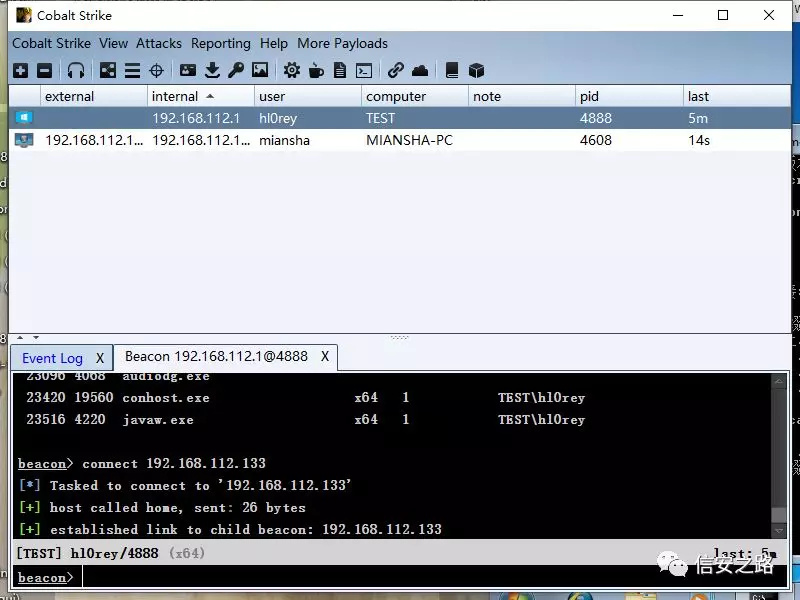Open the Reporting menu

pos(221,43)
